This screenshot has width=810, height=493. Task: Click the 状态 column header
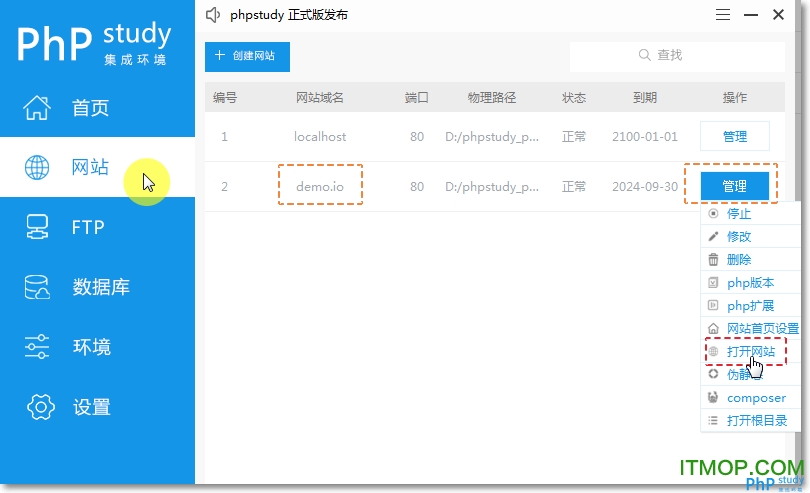574,98
